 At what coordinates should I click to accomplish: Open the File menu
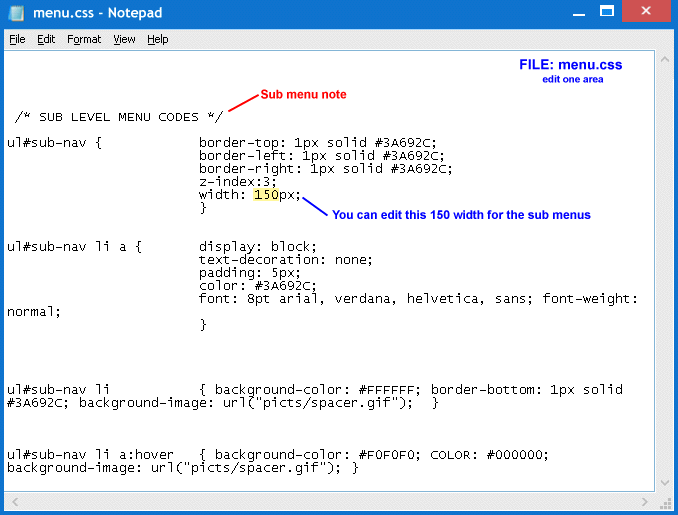(17, 39)
